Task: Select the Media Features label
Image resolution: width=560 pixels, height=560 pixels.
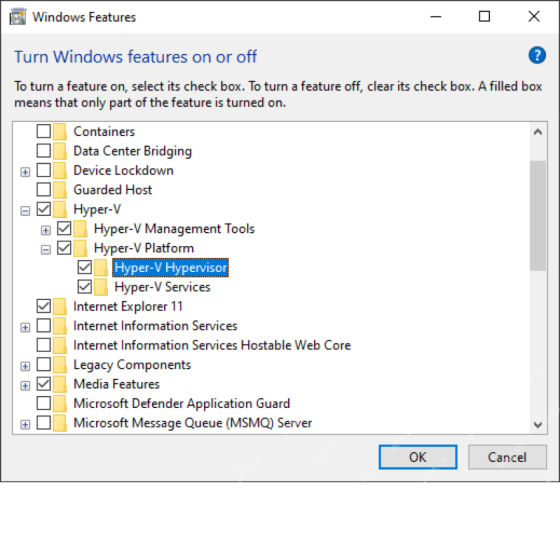Action: pyautogui.click(x=116, y=384)
